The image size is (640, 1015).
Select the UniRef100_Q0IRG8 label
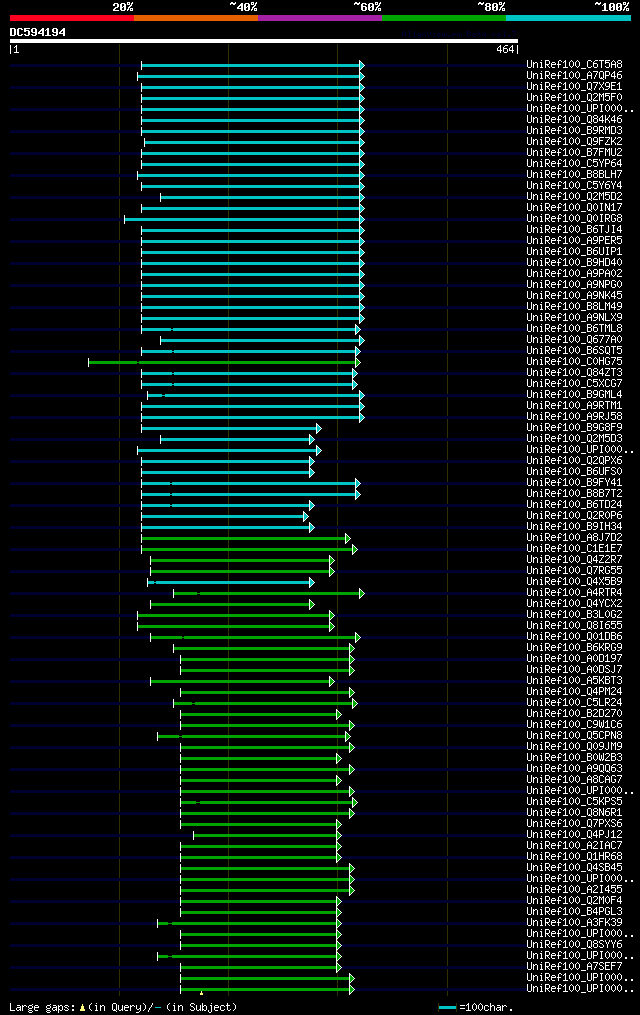[575, 219]
